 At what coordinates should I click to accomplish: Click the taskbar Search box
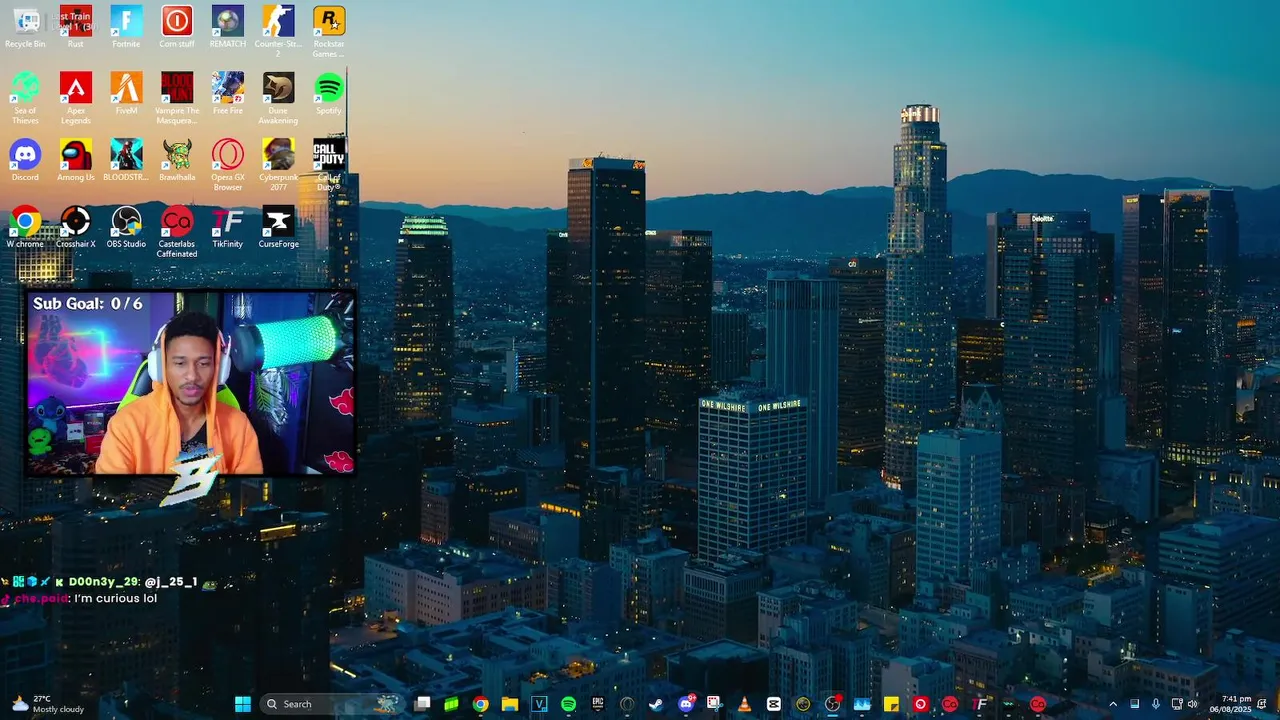pos(331,704)
